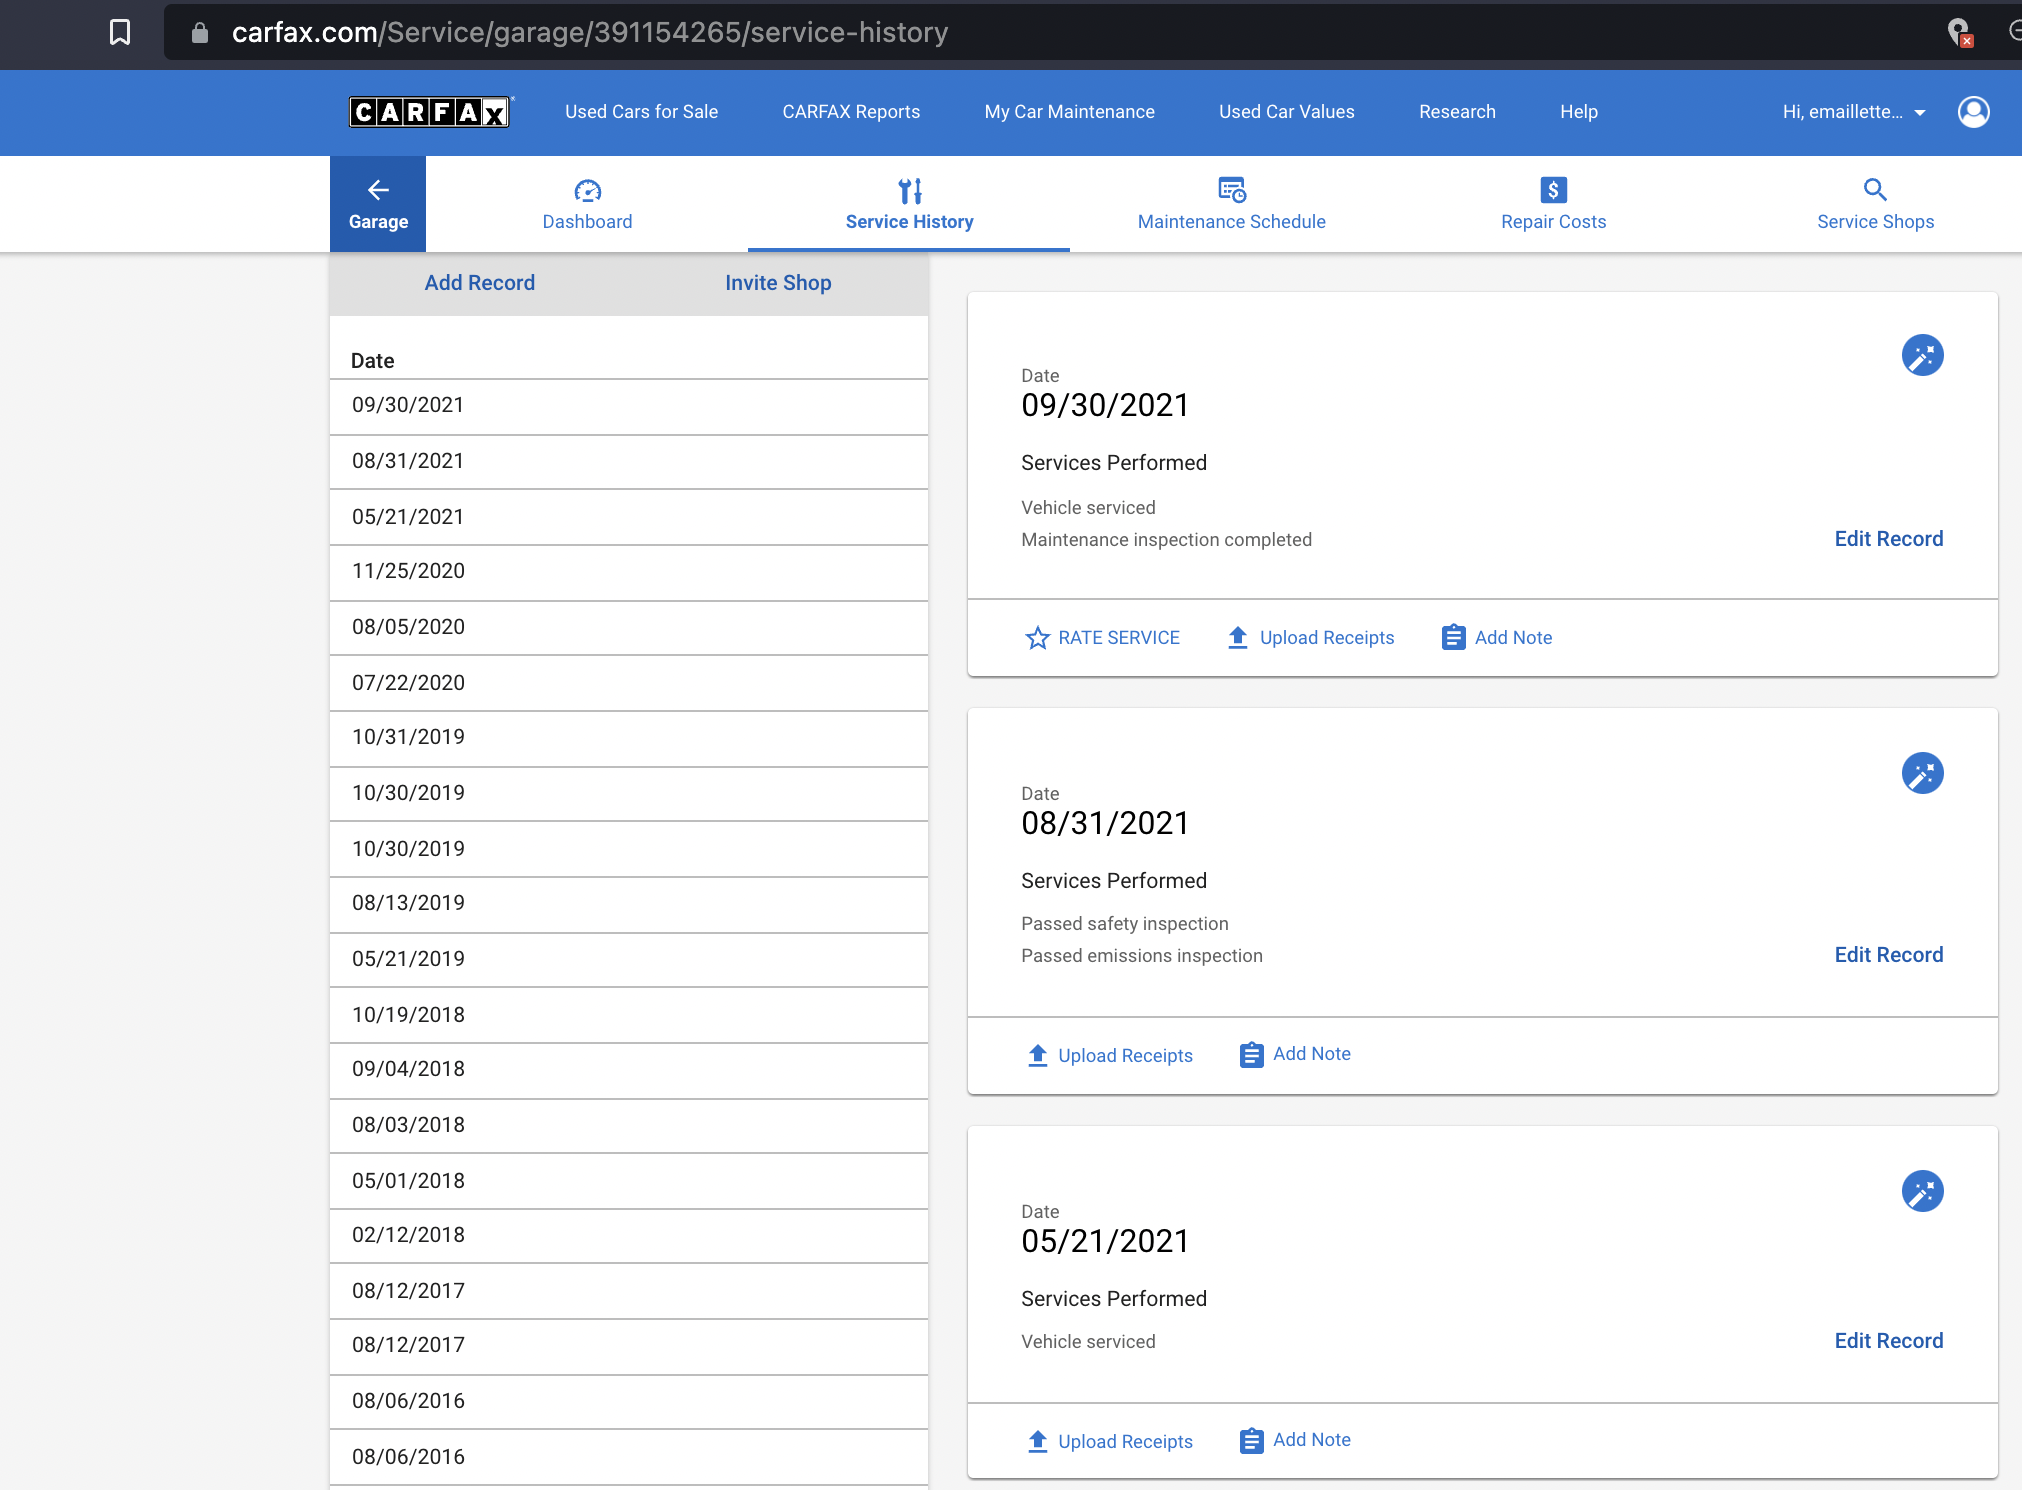Switch to the Dashboard tab
Screen dimensions: 2022x1490
(587, 204)
